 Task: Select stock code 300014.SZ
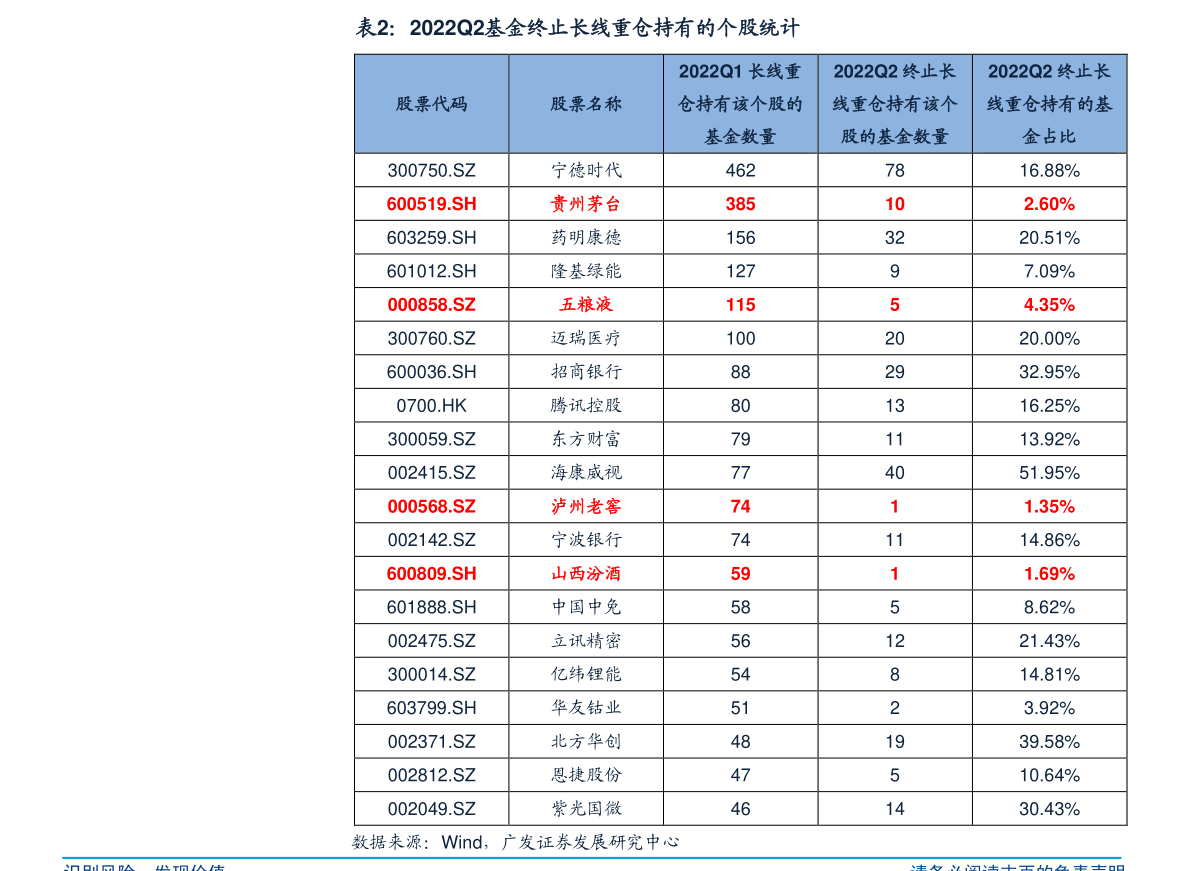431,674
